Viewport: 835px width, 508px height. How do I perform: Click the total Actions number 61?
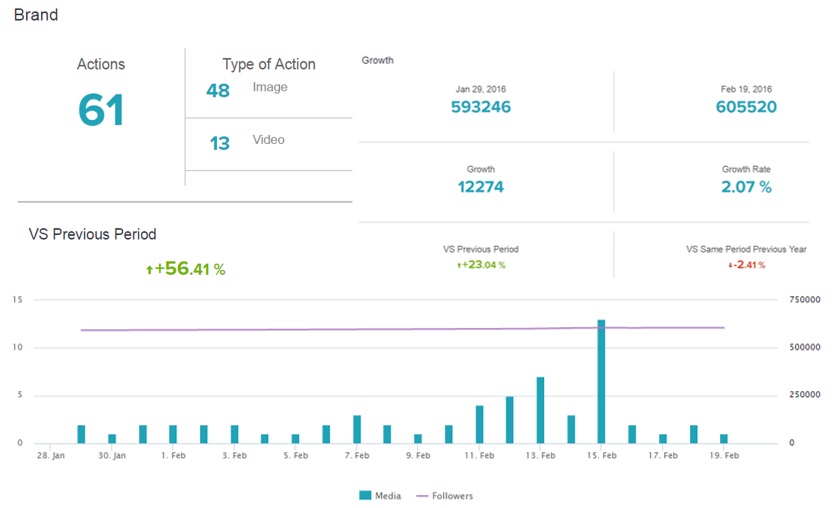[x=101, y=111]
